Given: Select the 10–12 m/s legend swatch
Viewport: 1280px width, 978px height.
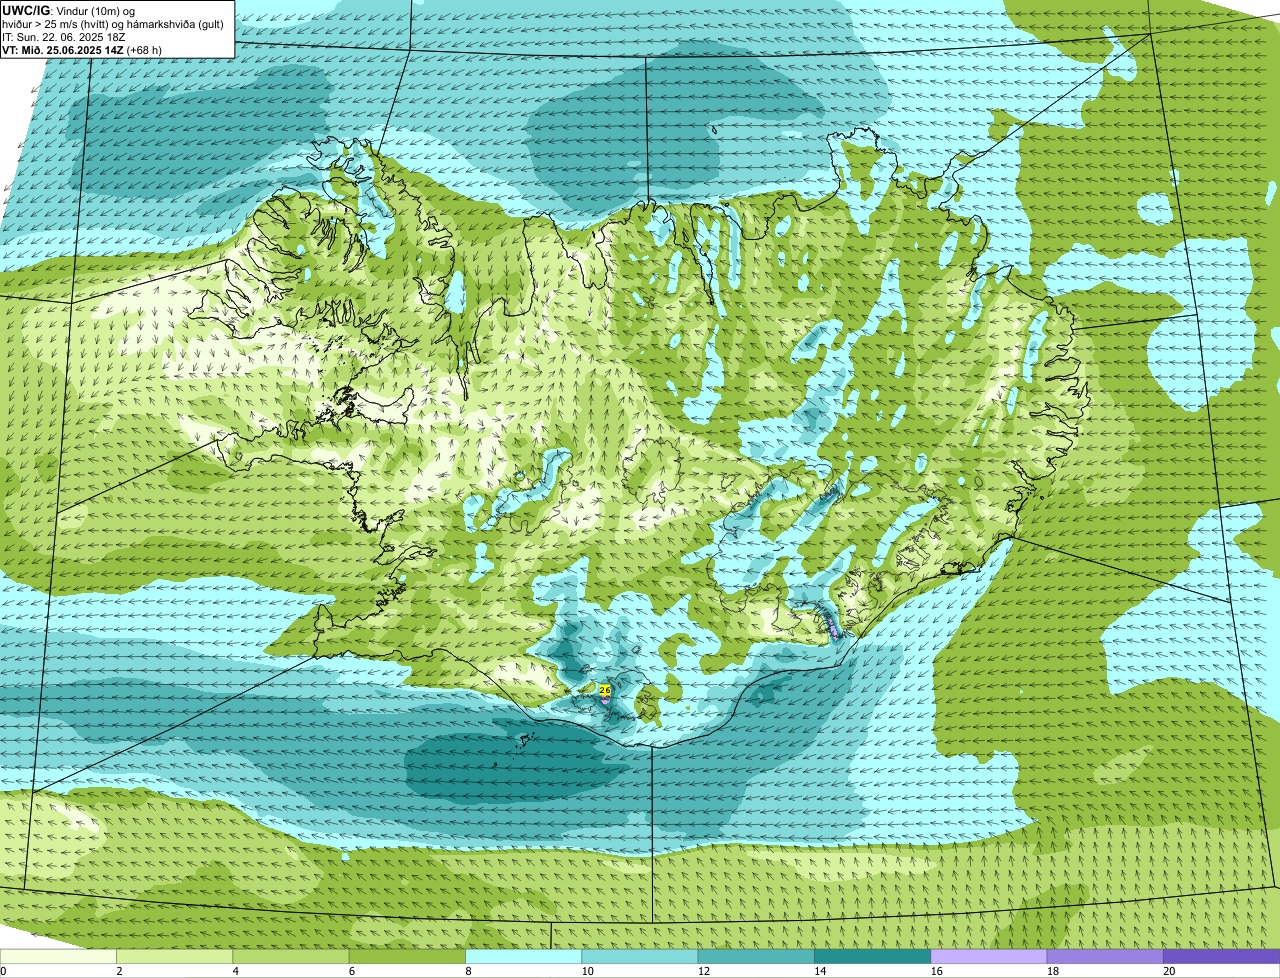Looking at the screenshot, I should click(640, 956).
